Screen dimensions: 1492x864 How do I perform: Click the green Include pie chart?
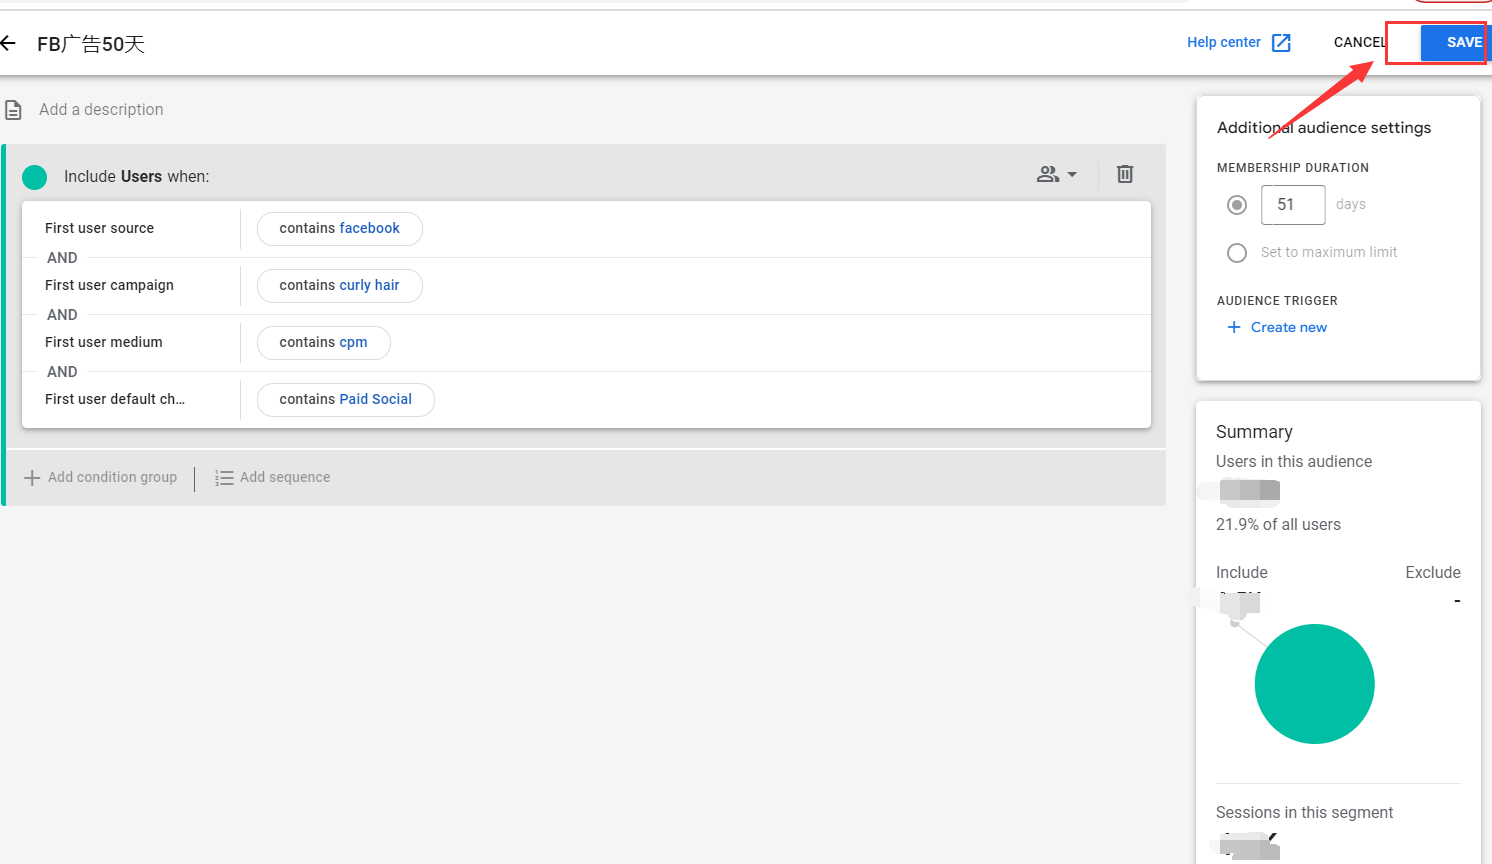(1314, 683)
